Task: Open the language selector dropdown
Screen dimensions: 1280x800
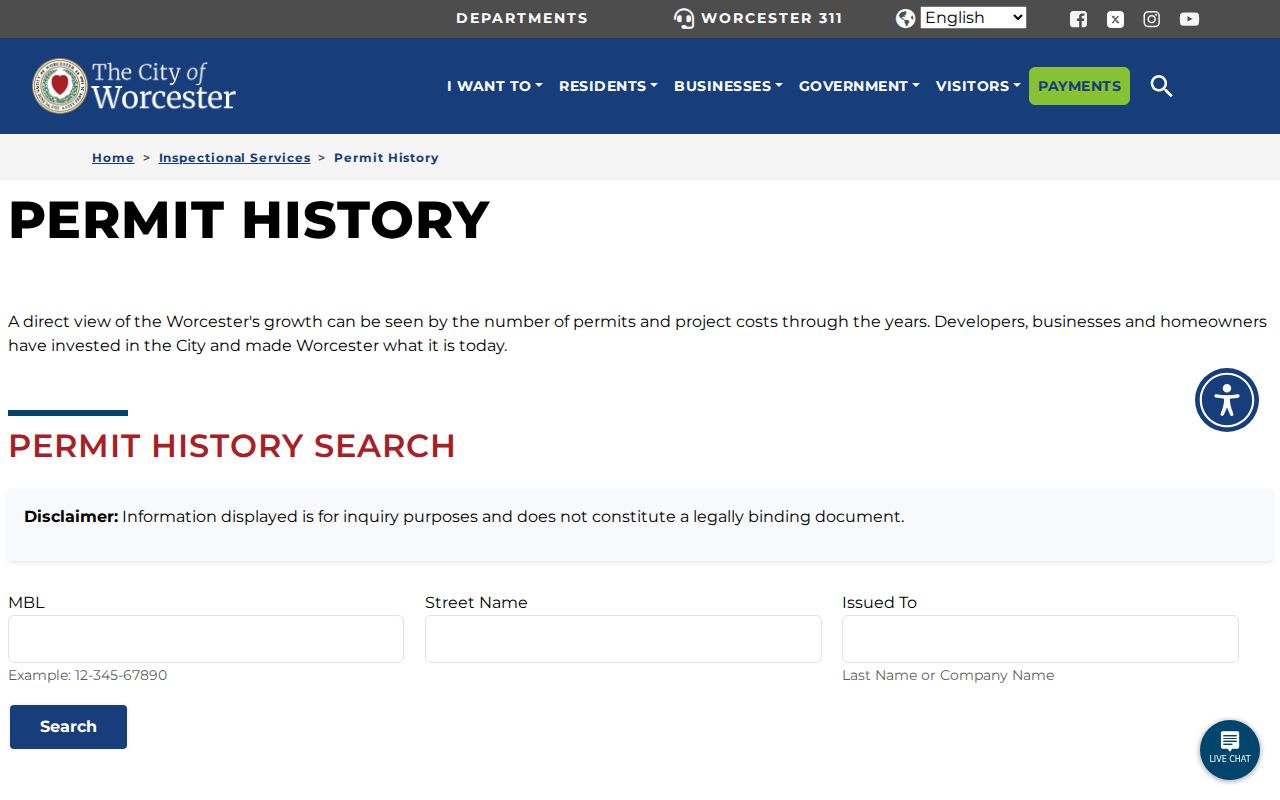Action: [x=973, y=18]
